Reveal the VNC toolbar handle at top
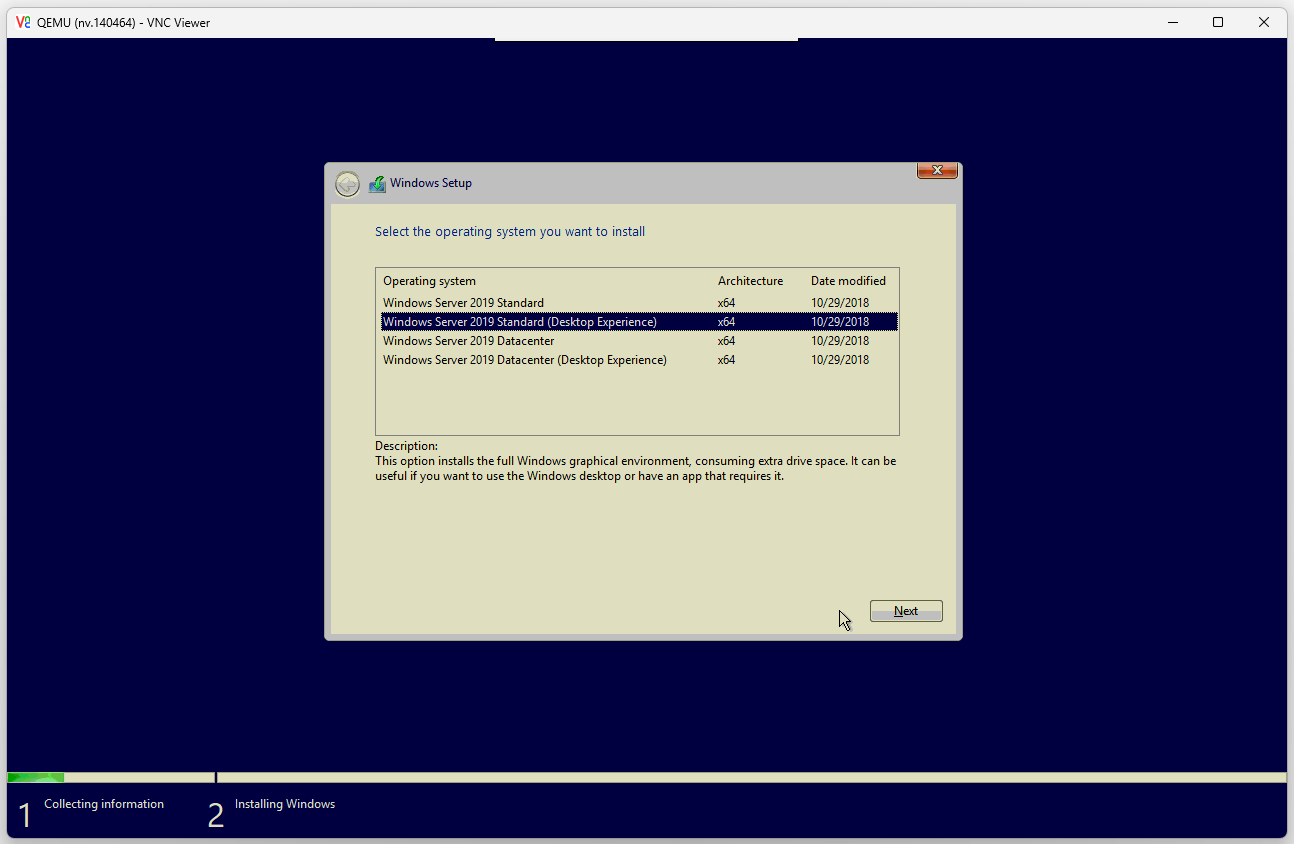Viewport: 1294px width, 844px height. (x=646, y=40)
